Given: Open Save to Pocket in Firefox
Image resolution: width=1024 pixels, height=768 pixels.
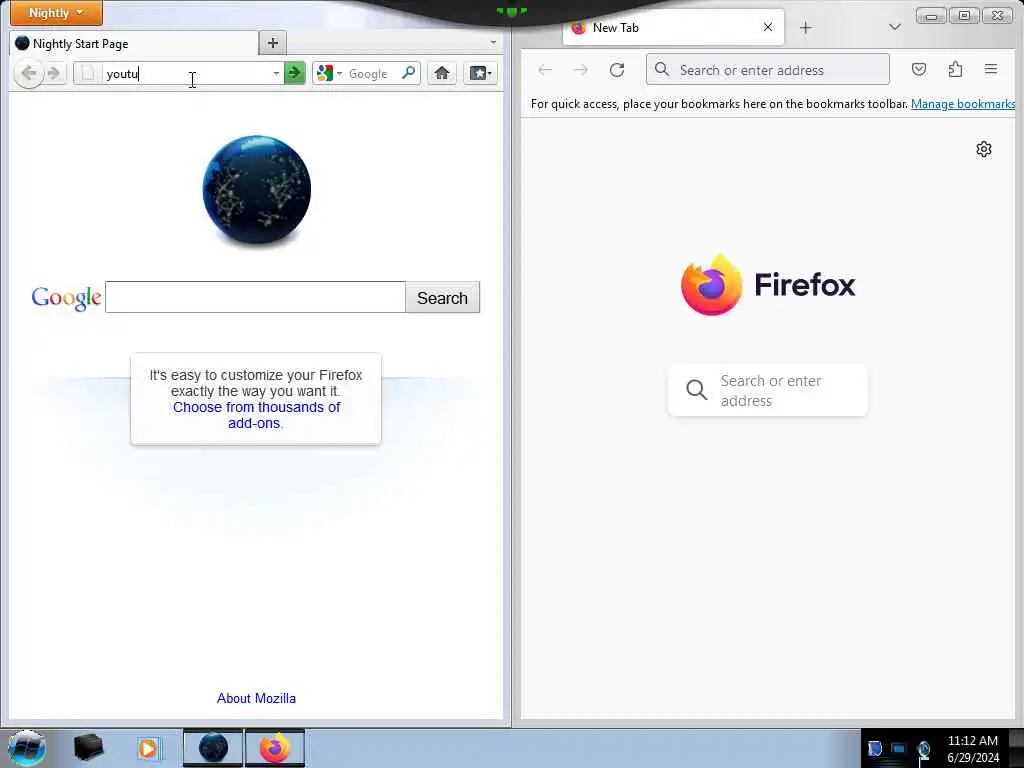Looking at the screenshot, I should point(919,69).
